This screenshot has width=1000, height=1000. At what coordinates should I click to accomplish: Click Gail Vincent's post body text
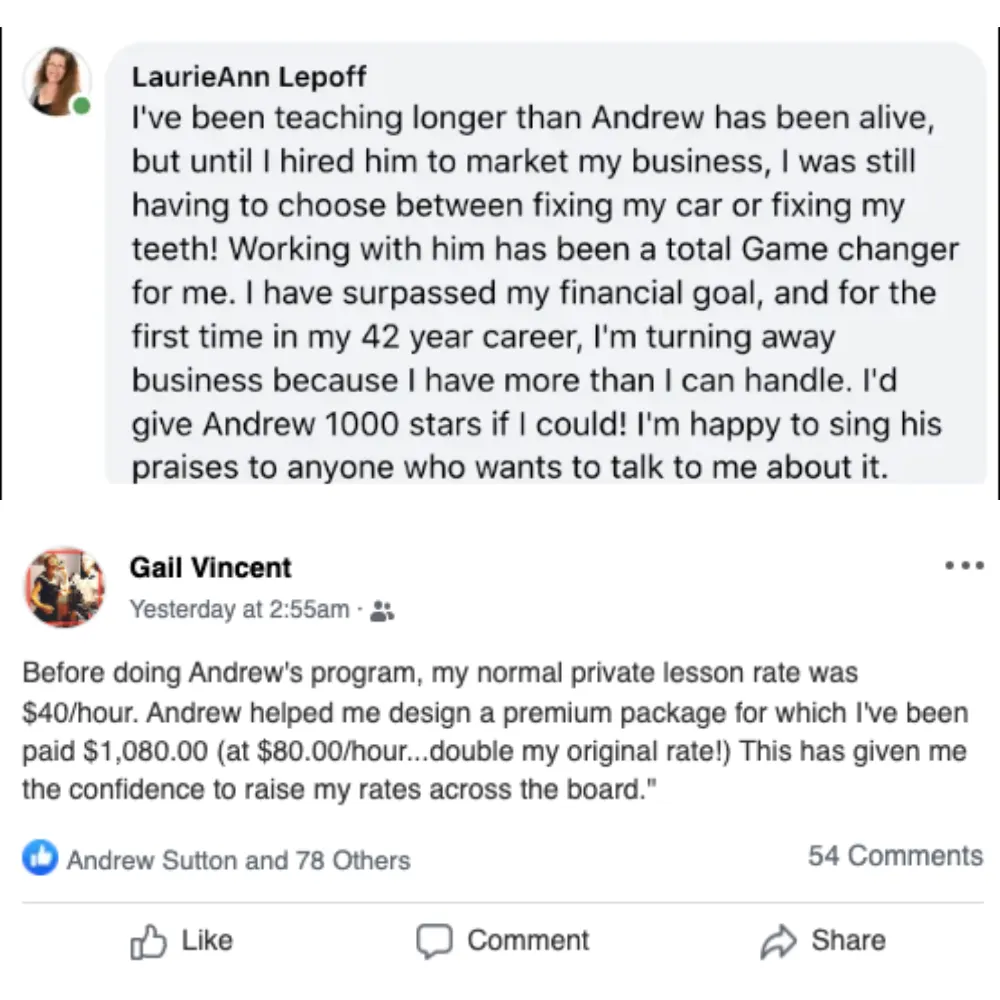point(496,731)
